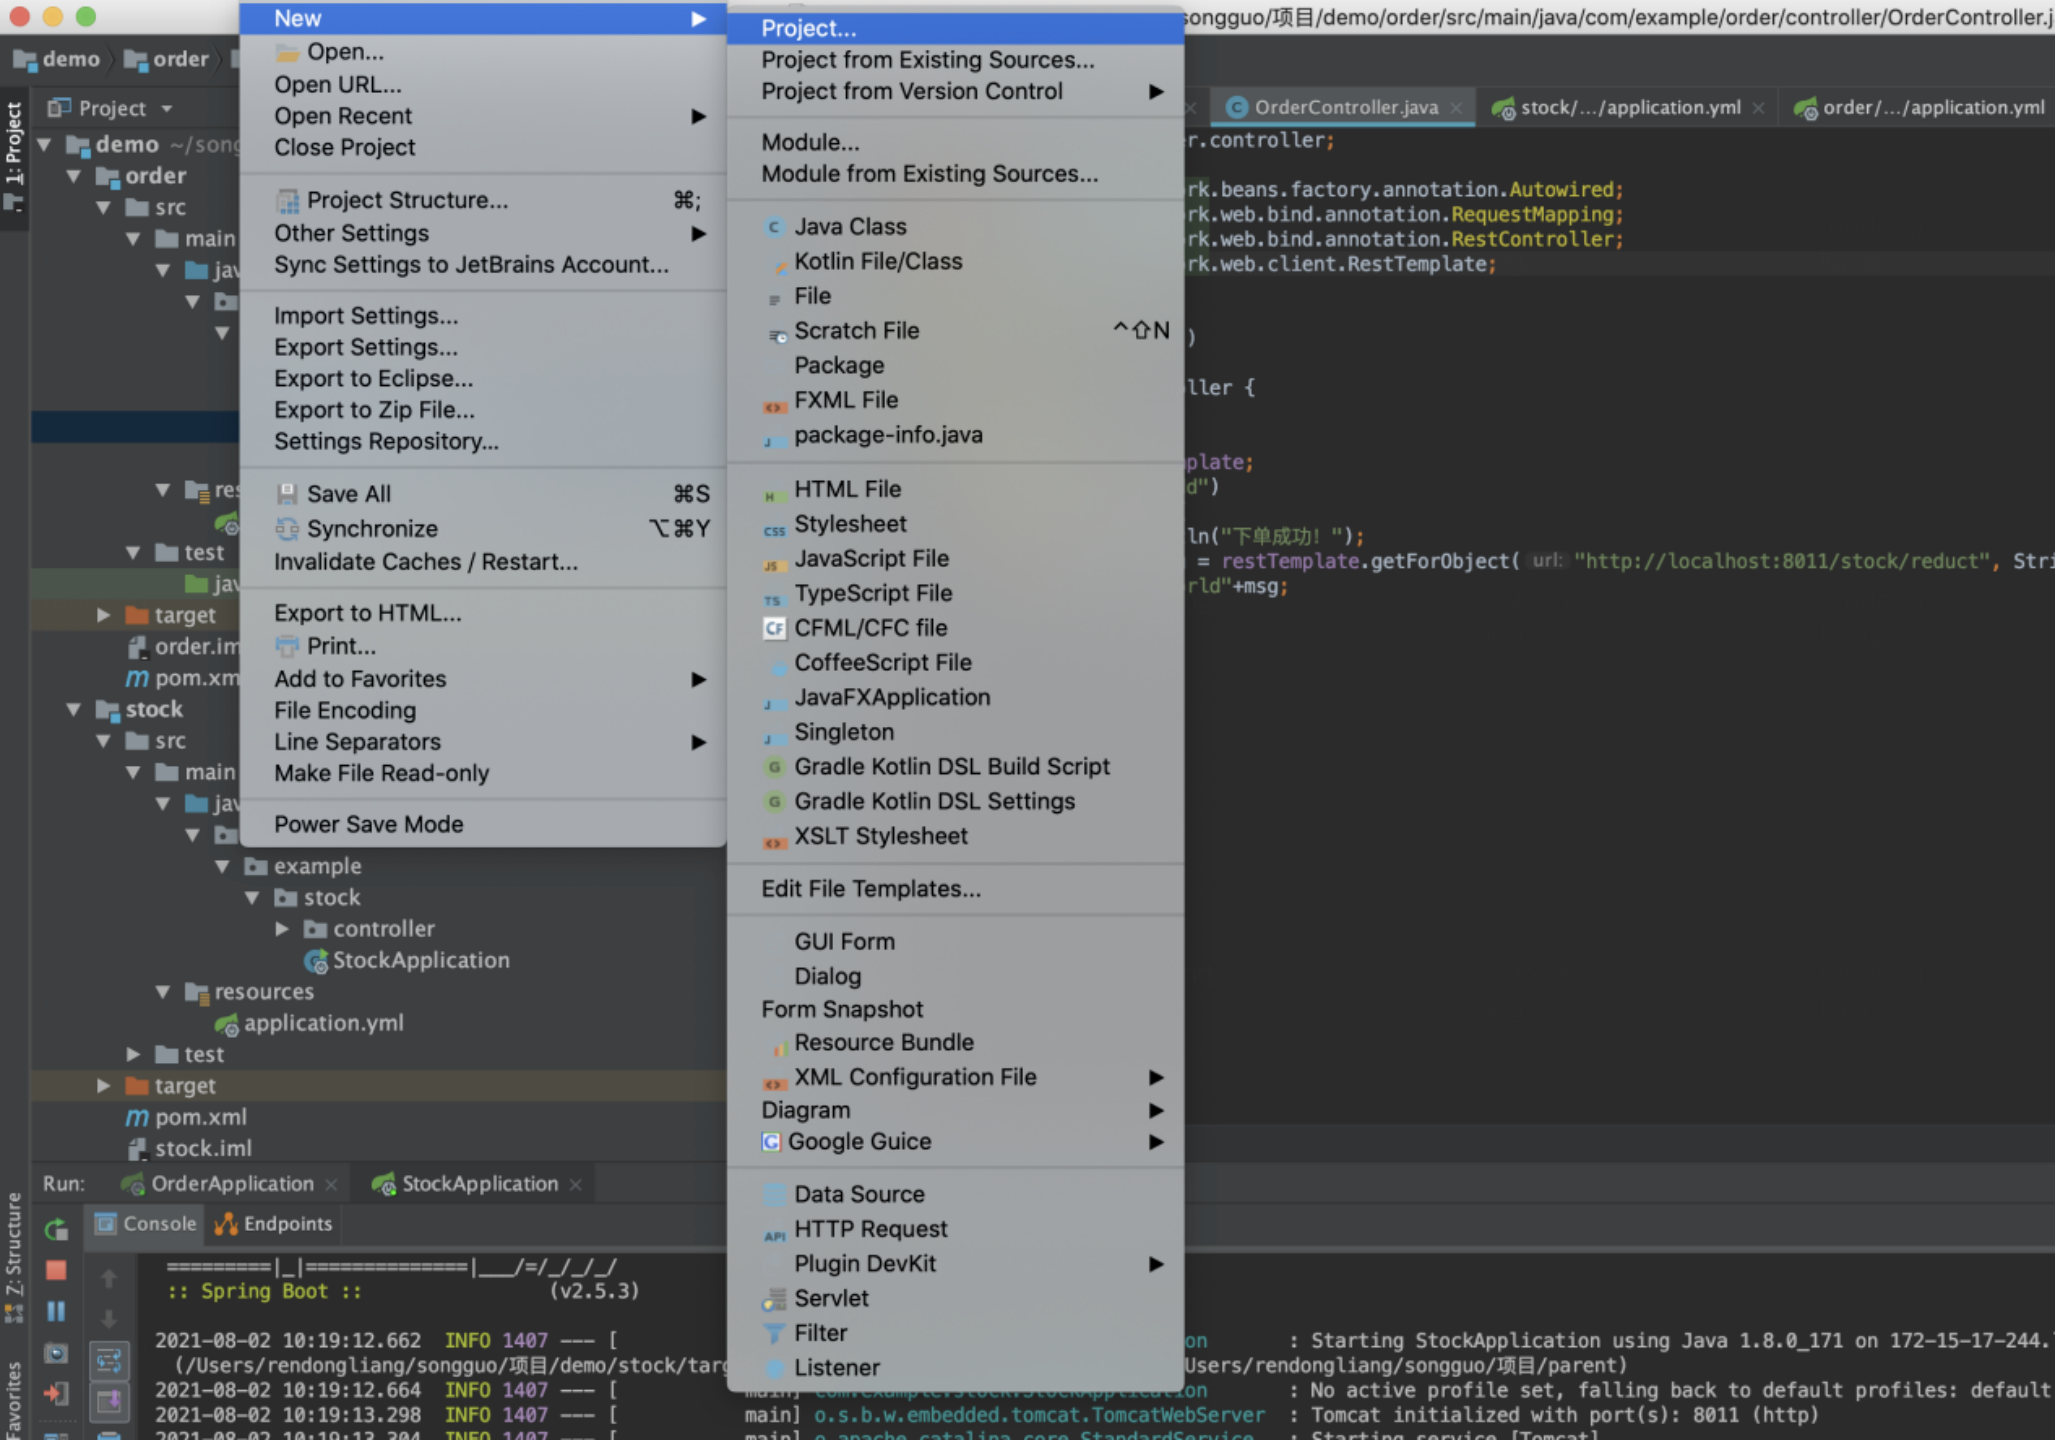Open the Open Recent submenu
The height and width of the screenshot is (1440, 2055).
[483, 116]
